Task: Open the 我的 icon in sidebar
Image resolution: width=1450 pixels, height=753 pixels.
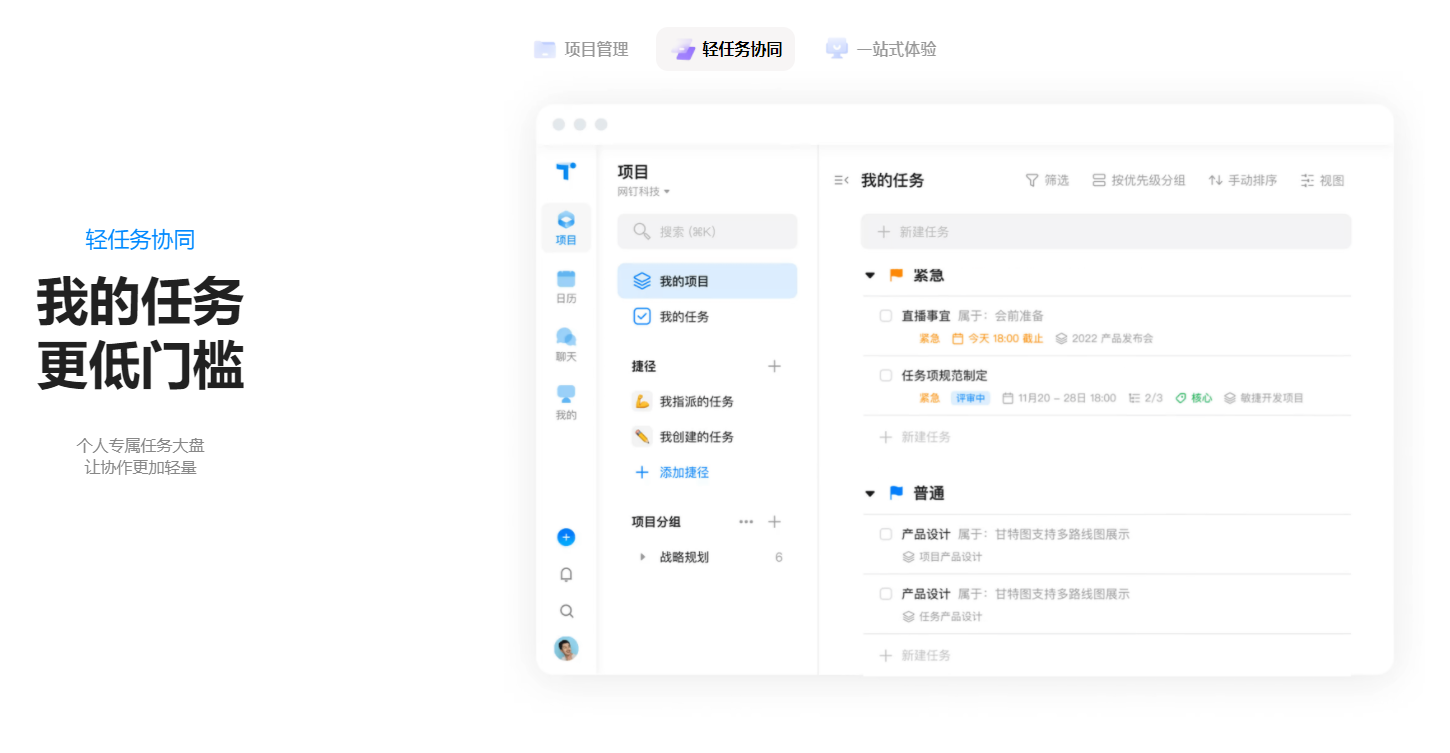Action: (566, 402)
